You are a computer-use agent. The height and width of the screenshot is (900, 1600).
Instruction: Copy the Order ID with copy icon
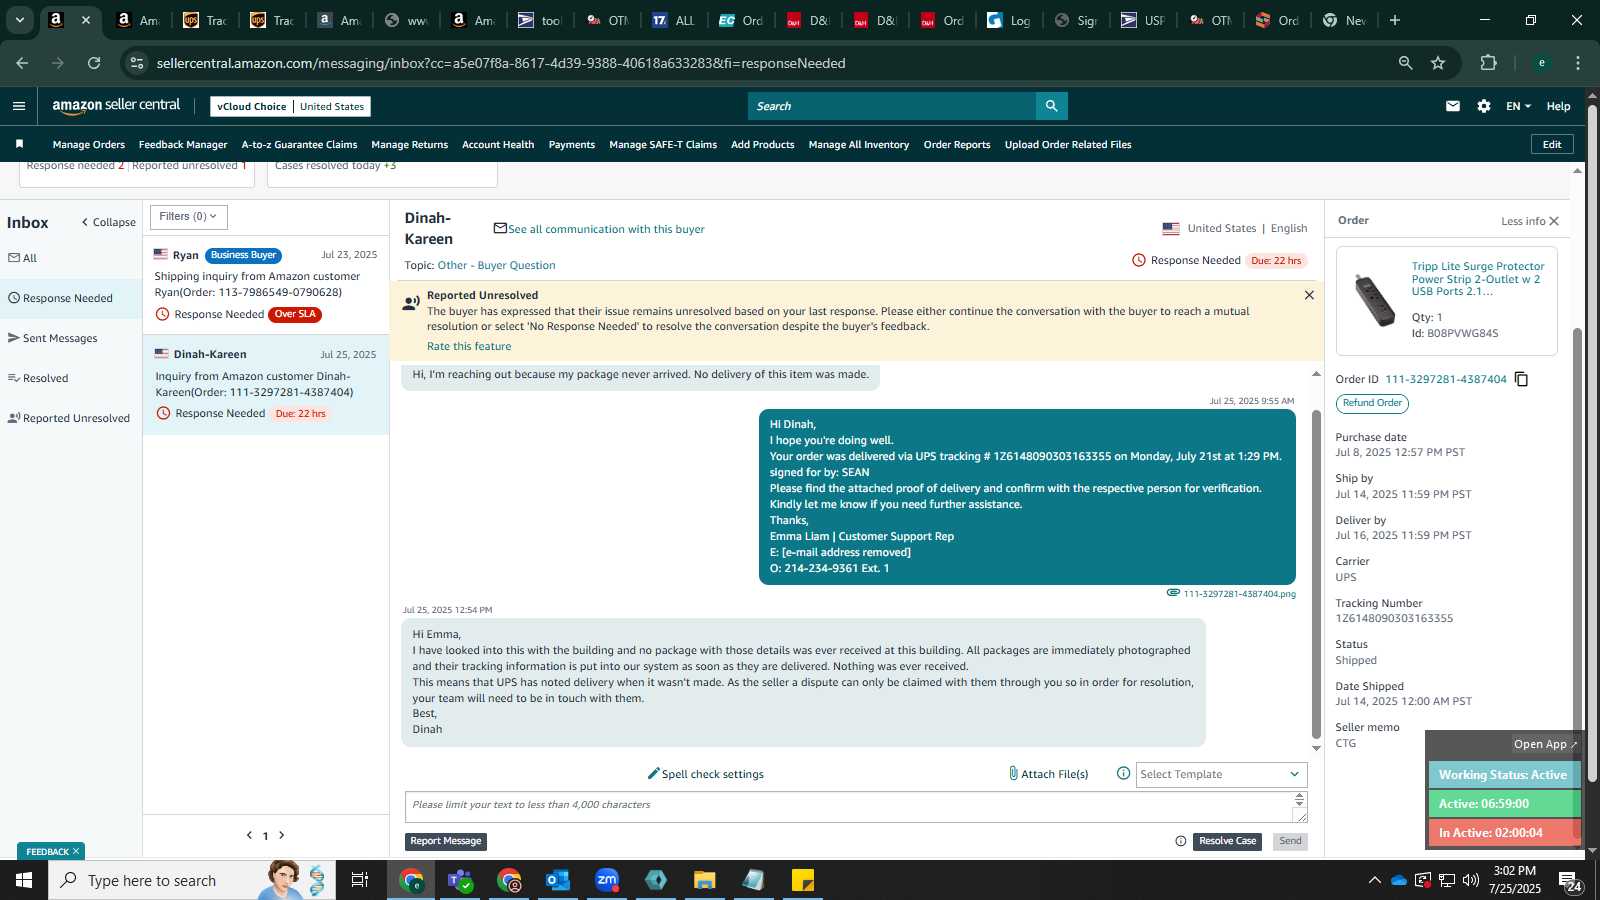(1521, 379)
